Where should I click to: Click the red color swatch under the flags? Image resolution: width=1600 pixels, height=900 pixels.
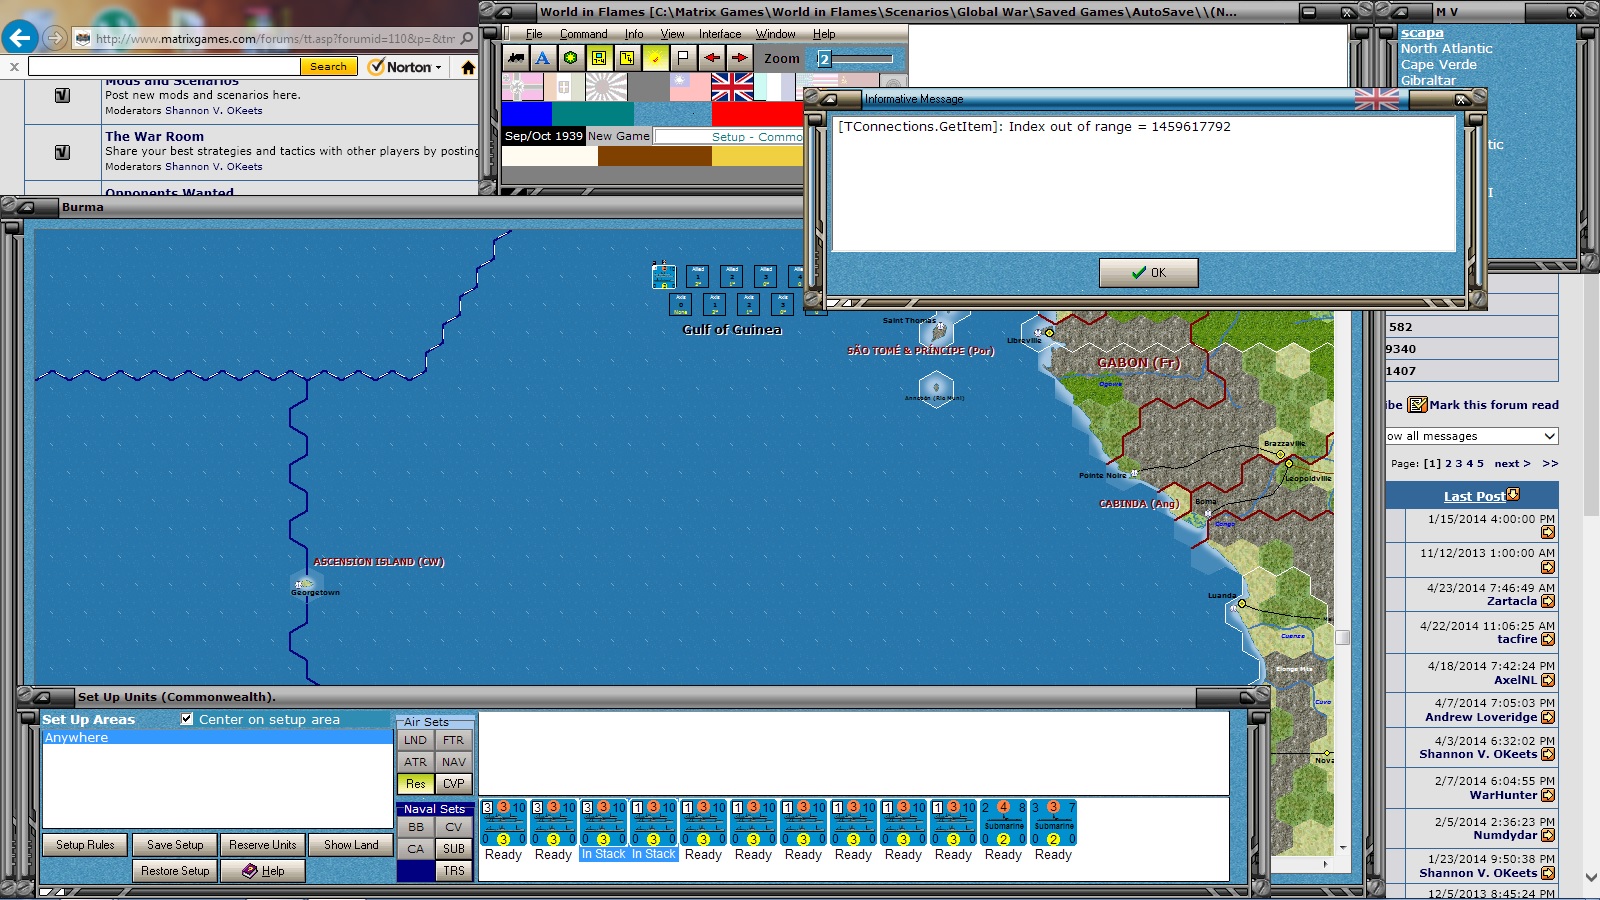tap(757, 114)
